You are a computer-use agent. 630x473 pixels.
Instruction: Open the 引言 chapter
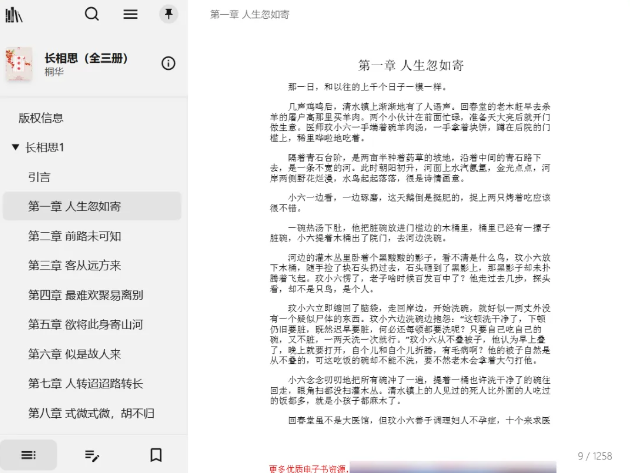pyautogui.click(x=39, y=177)
